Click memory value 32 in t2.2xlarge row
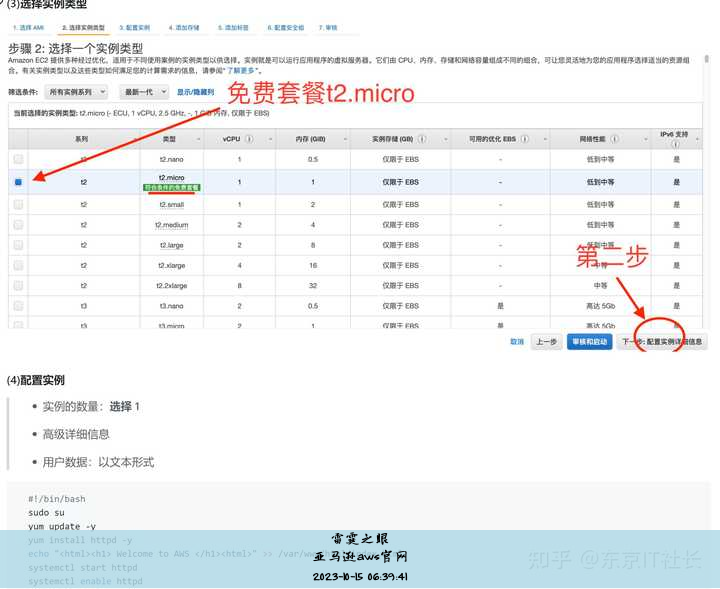This screenshot has width=720, height=589. [313, 286]
